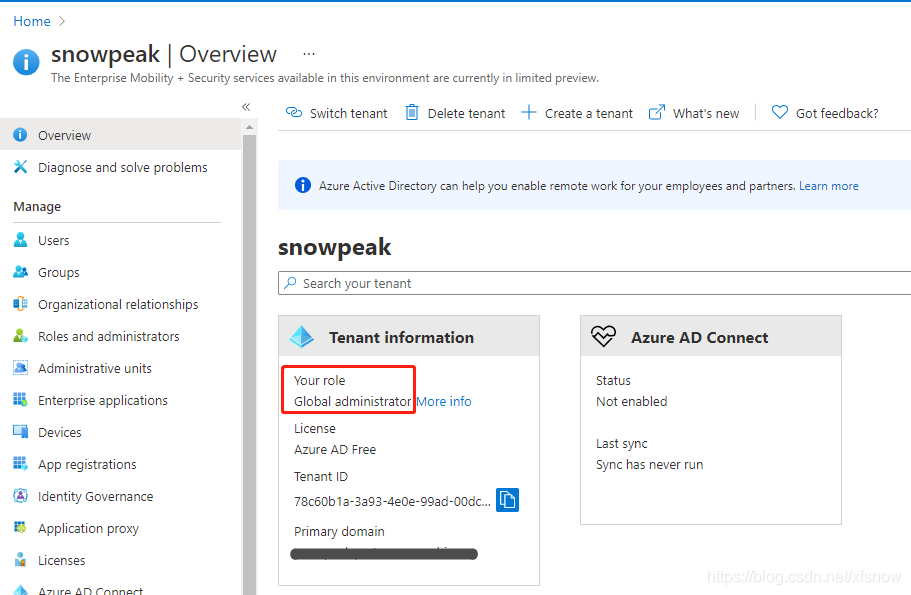The width and height of the screenshot is (911, 595).
Task: Click the Tenant information card header
Action: pyautogui.click(x=409, y=336)
